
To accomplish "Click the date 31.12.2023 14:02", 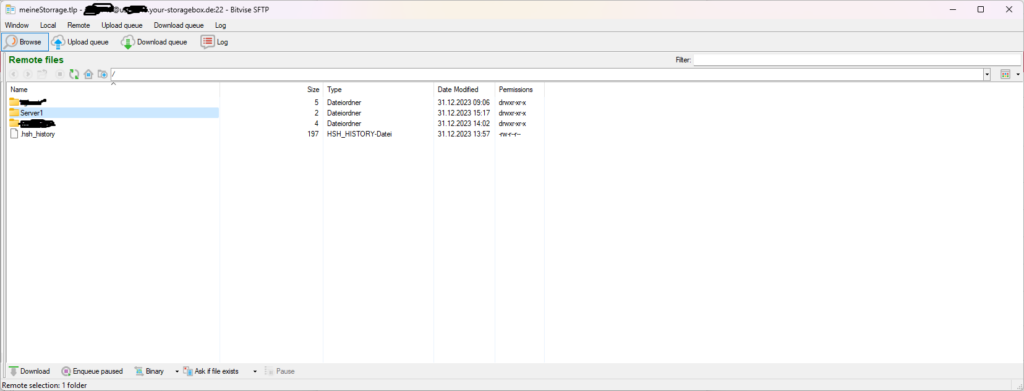I will (x=464, y=123).
